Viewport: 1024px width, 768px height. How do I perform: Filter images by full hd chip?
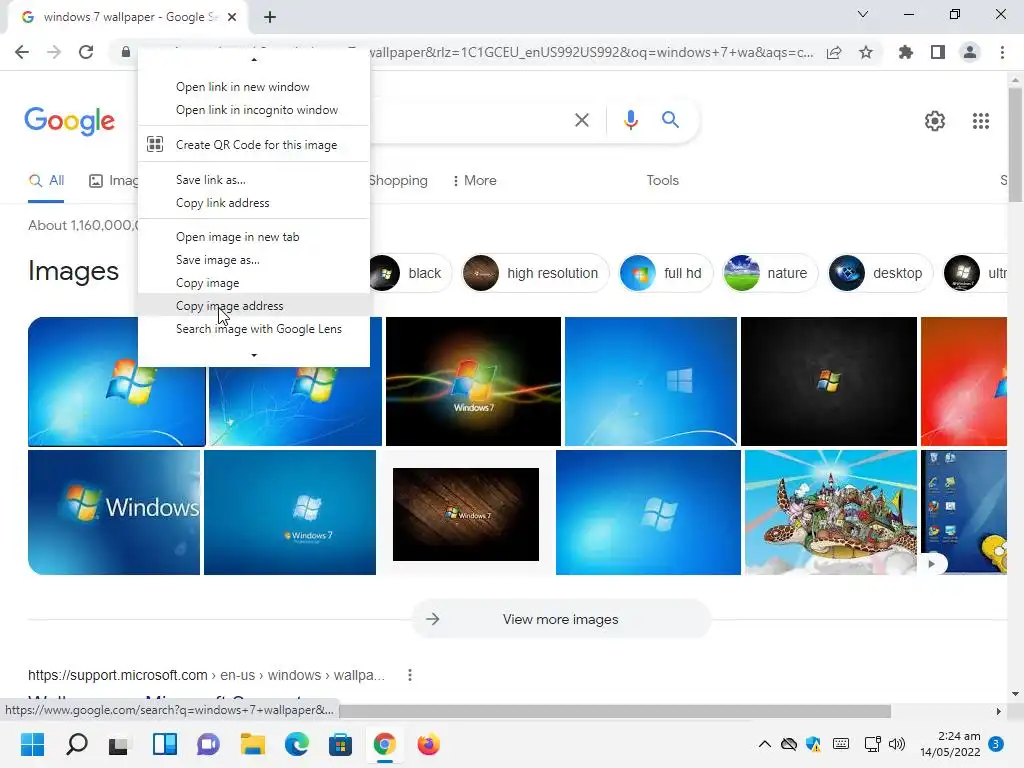coord(665,273)
